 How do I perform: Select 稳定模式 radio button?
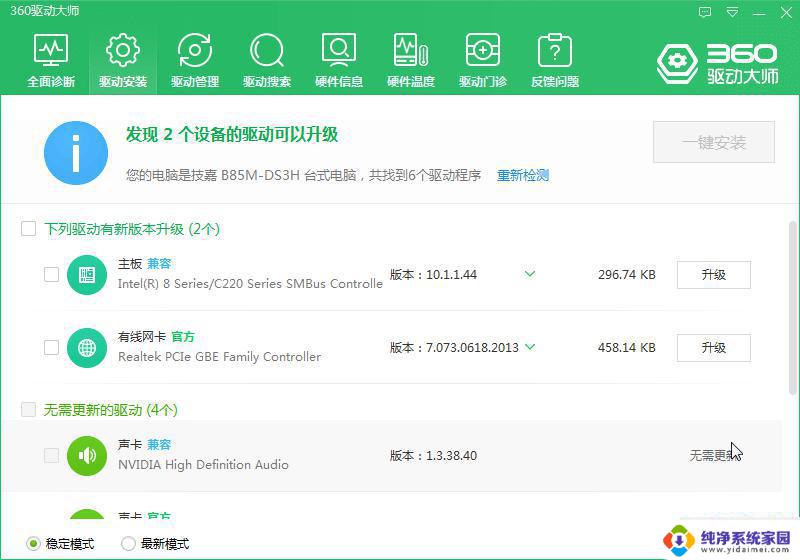coord(33,544)
